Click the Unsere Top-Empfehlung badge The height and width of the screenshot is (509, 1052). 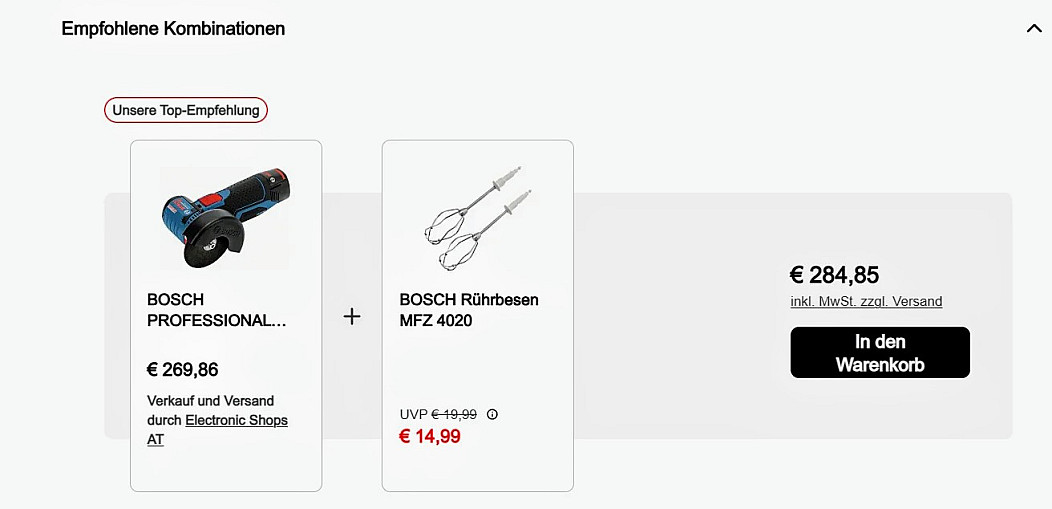coord(186,110)
